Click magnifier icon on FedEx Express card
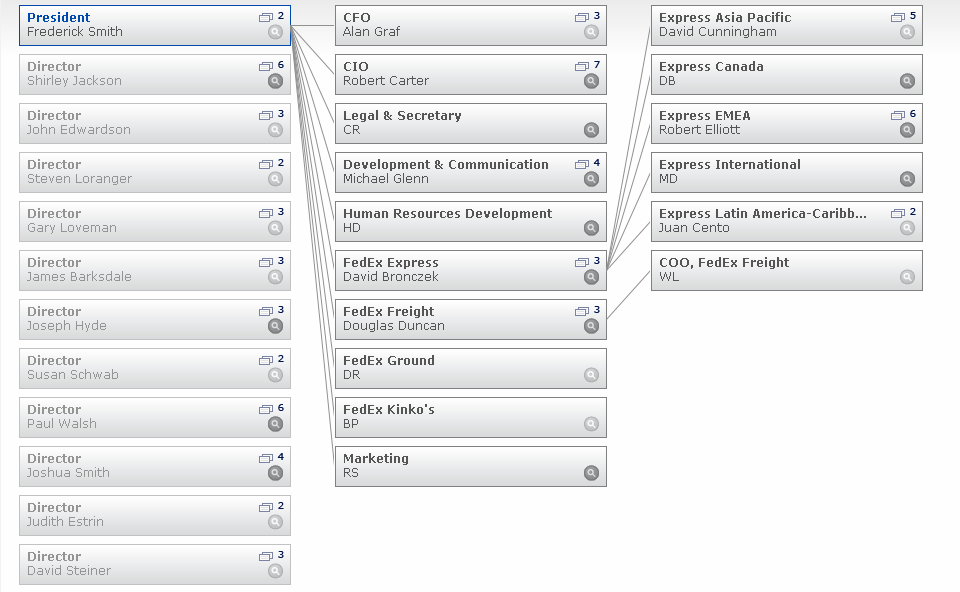960x592 pixels. pos(591,277)
